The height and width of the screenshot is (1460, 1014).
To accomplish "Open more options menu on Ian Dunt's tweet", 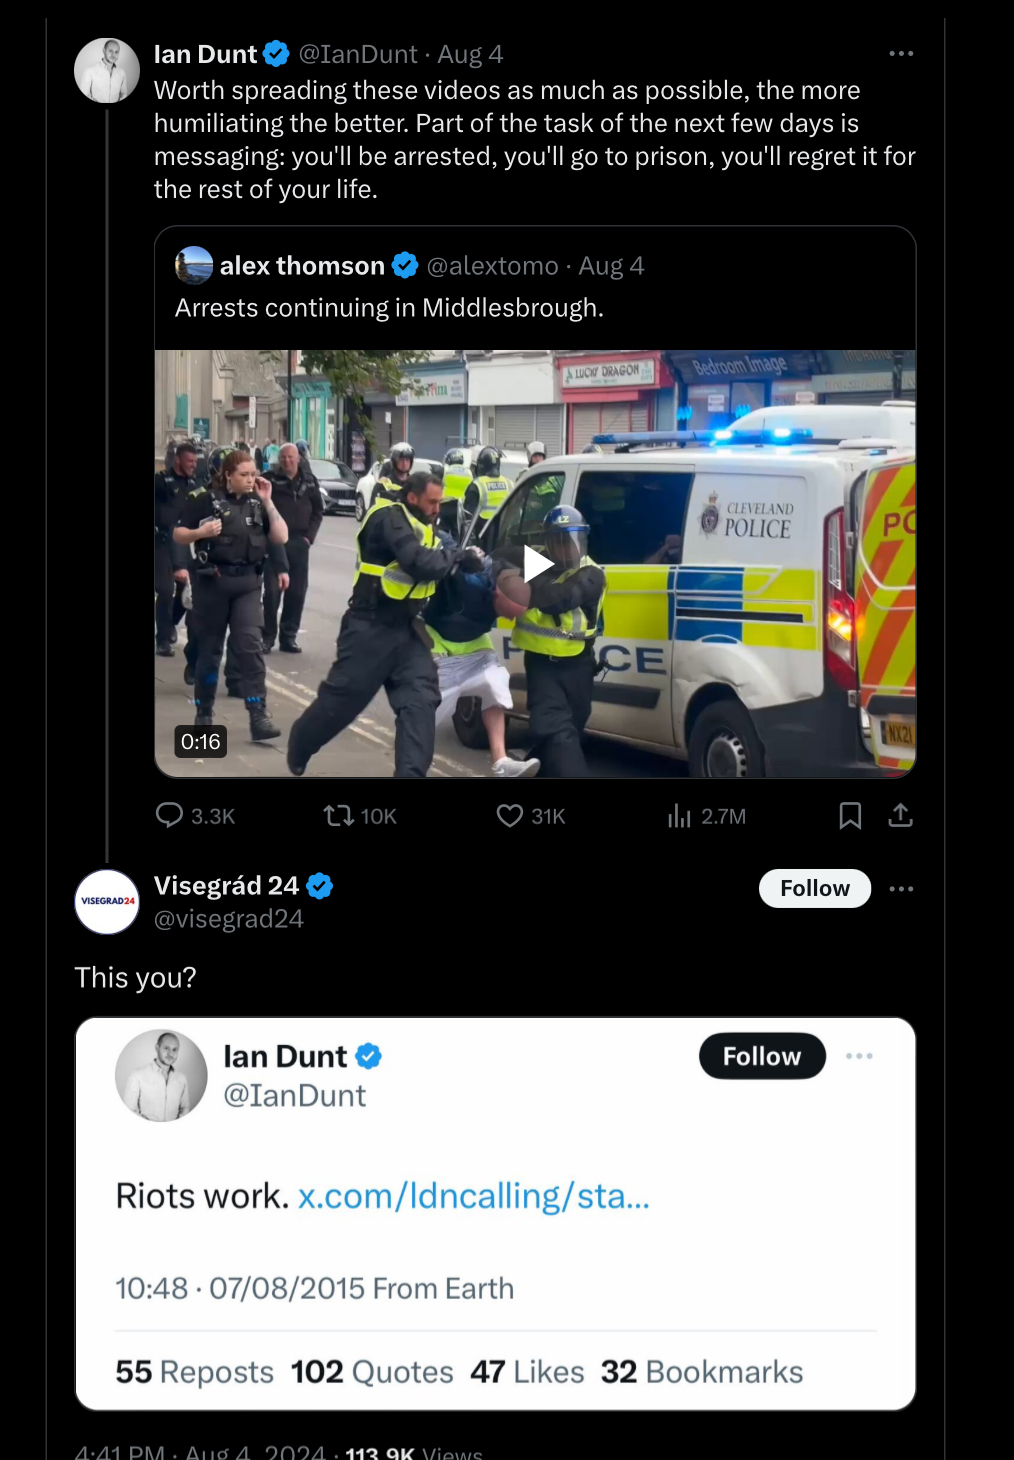I will click(x=901, y=53).
